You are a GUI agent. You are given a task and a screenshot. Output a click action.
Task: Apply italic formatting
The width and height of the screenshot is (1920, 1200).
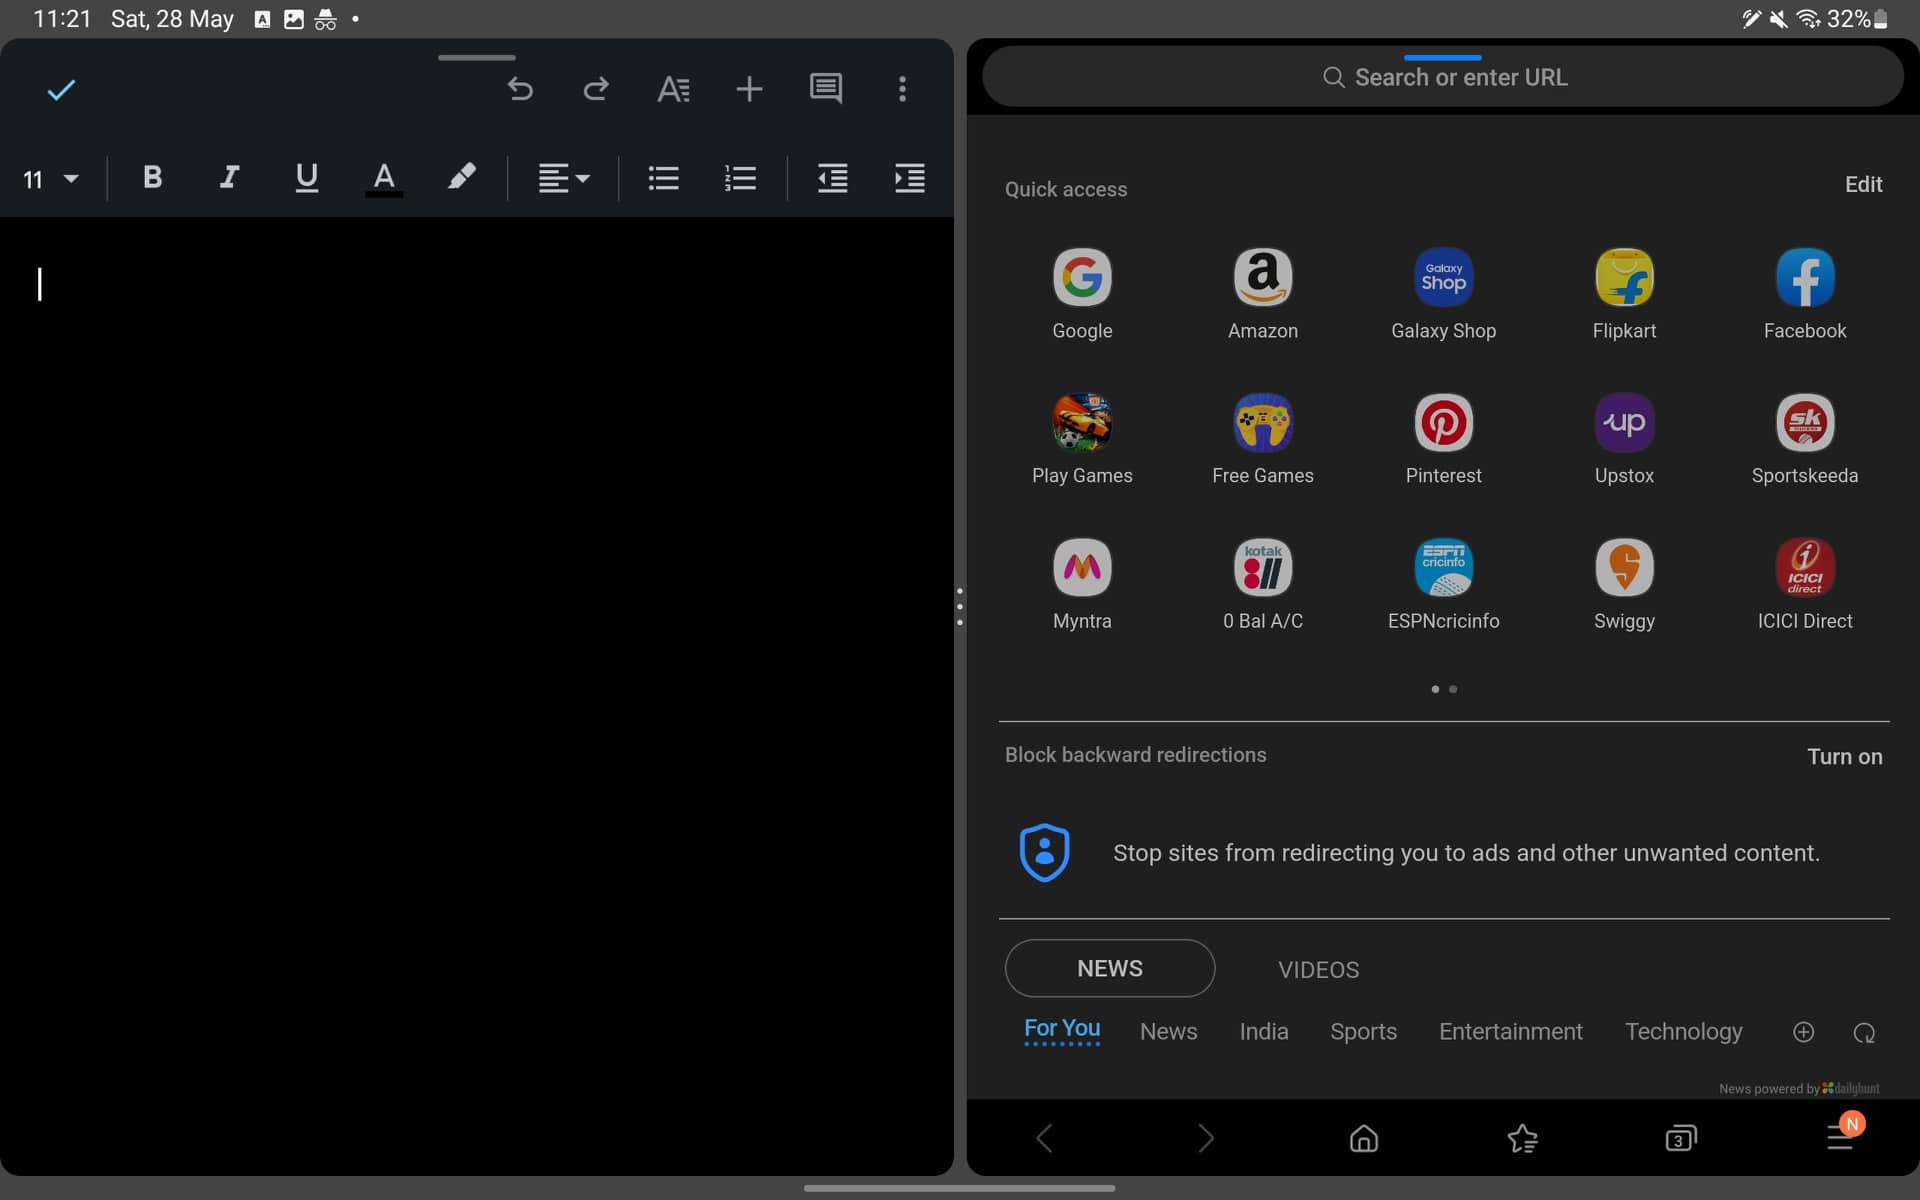click(x=229, y=178)
